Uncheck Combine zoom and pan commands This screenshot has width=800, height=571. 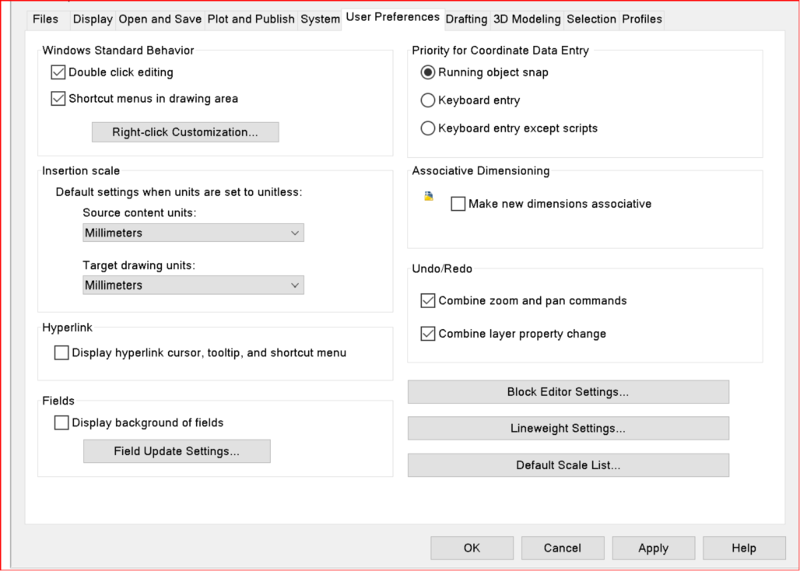[429, 300]
